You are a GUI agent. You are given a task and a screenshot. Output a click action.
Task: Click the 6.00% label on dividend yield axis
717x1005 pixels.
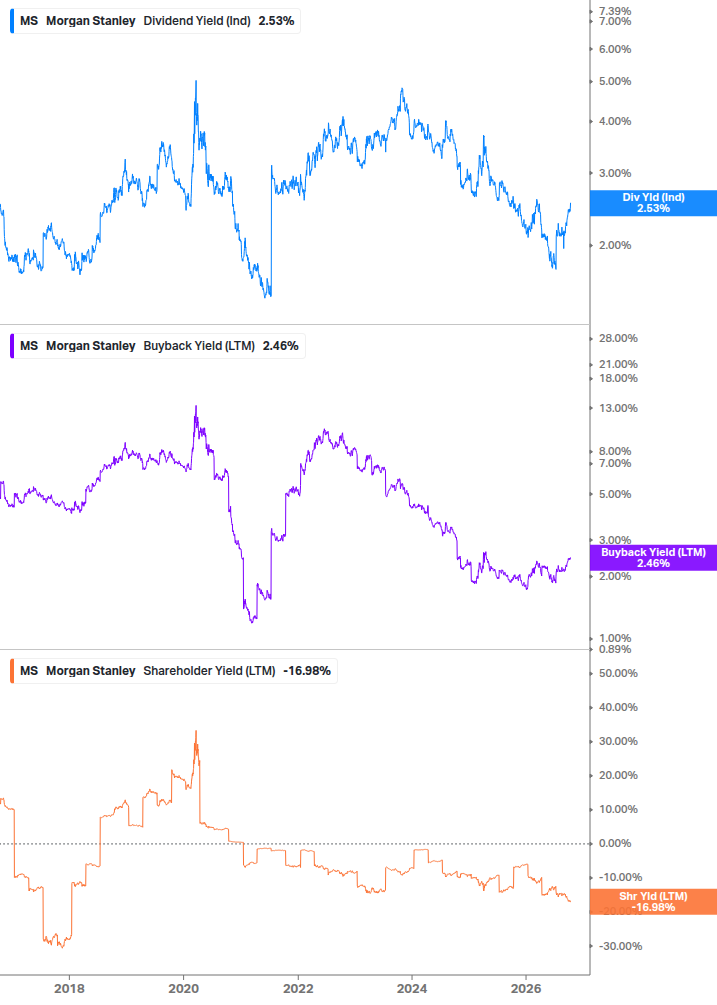615,49
